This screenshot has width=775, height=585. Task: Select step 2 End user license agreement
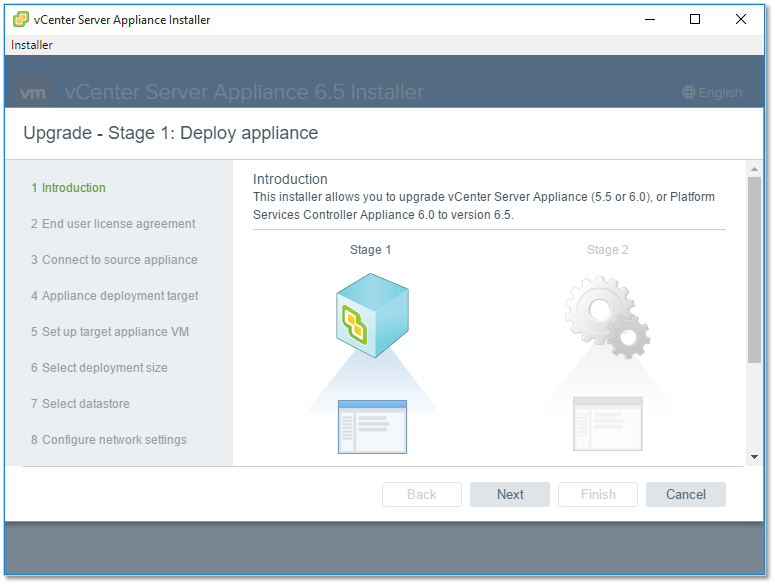pyautogui.click(x=113, y=224)
